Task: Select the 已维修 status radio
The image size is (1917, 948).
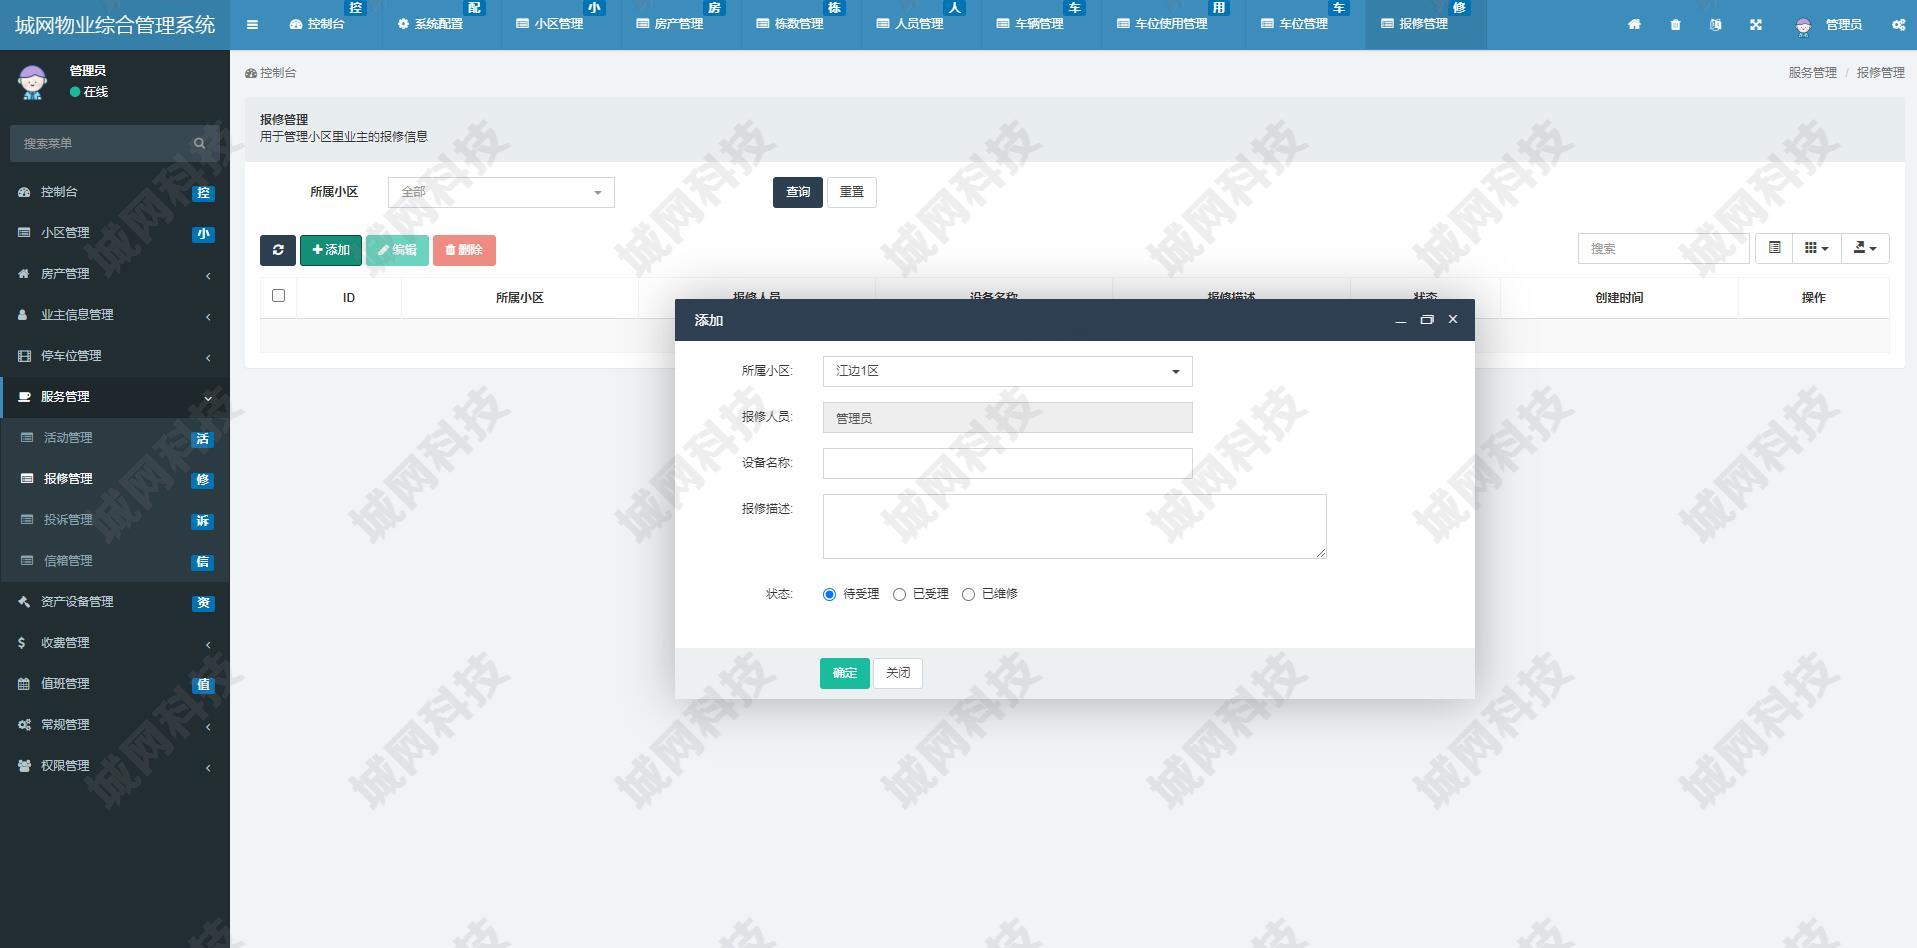Action: coord(968,594)
